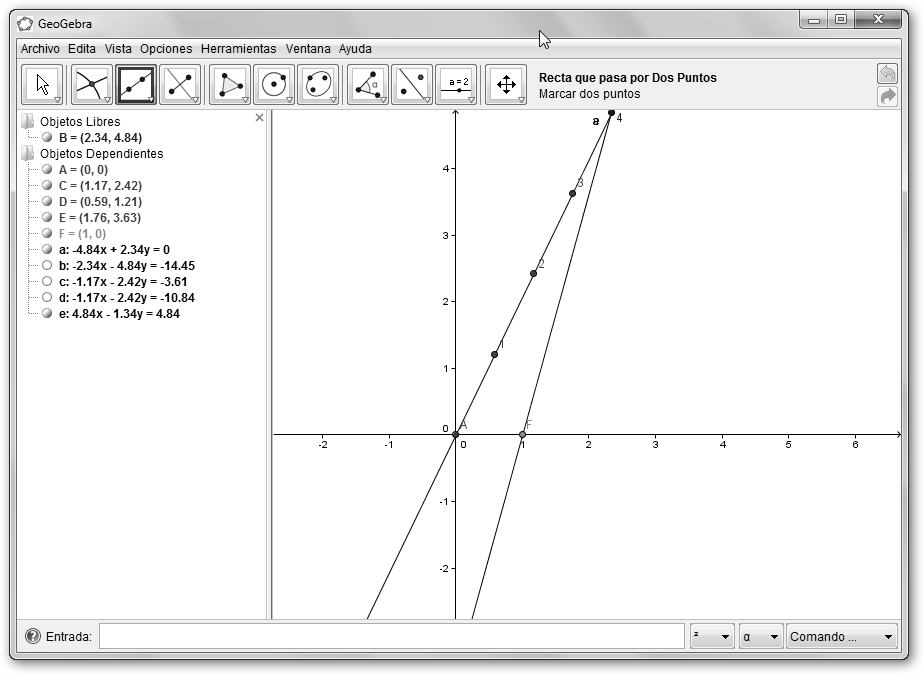This screenshot has width=923, height=674.
Task: Show hidden line b in algebra view
Action: (x=47, y=266)
